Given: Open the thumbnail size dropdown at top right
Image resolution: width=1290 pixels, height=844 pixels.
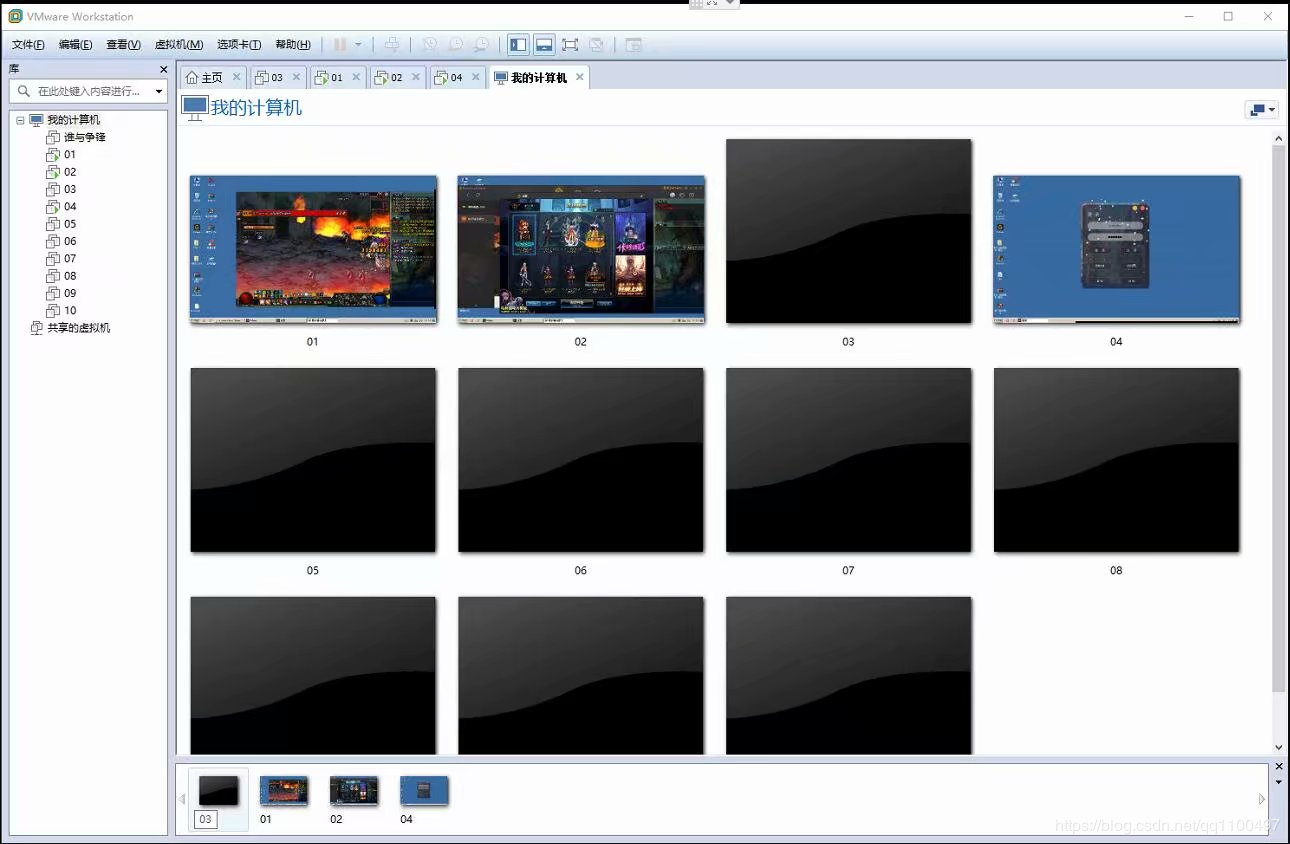Looking at the screenshot, I should click(x=1262, y=110).
